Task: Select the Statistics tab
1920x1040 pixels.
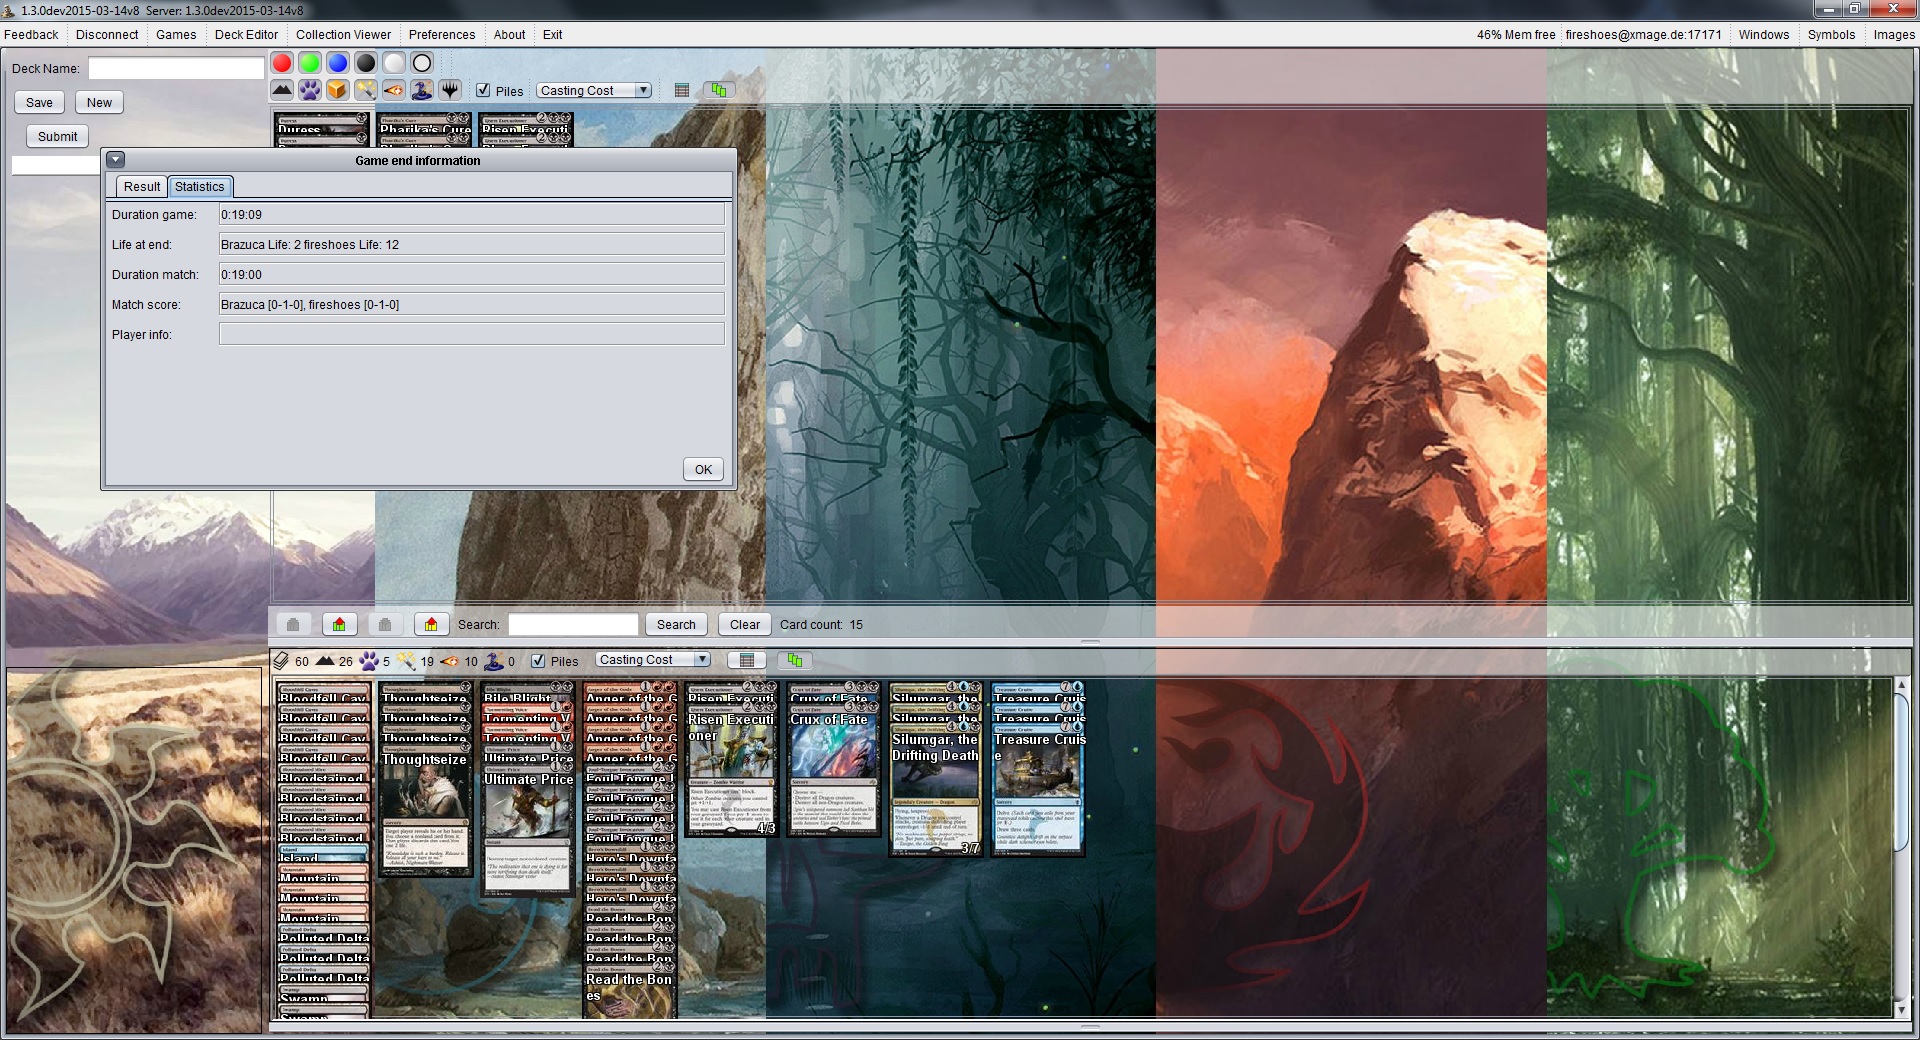Action: (x=200, y=187)
